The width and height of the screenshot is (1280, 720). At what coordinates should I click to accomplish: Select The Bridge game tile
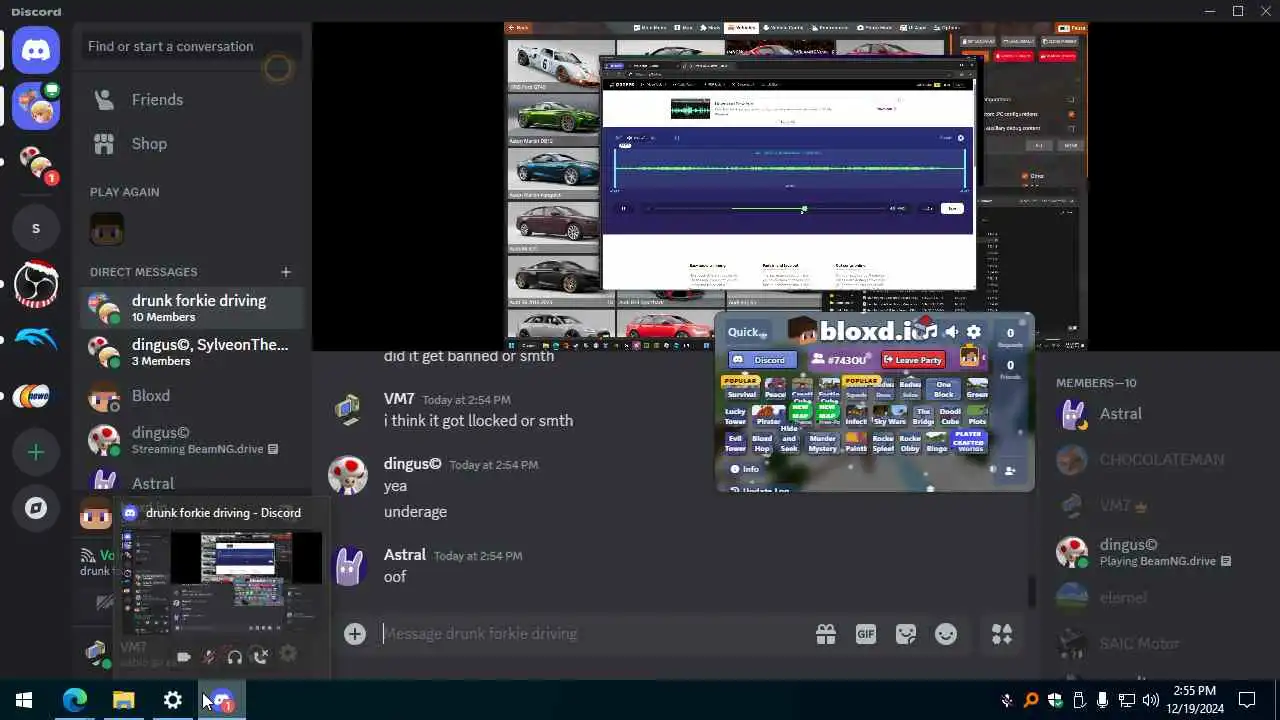[923, 416]
